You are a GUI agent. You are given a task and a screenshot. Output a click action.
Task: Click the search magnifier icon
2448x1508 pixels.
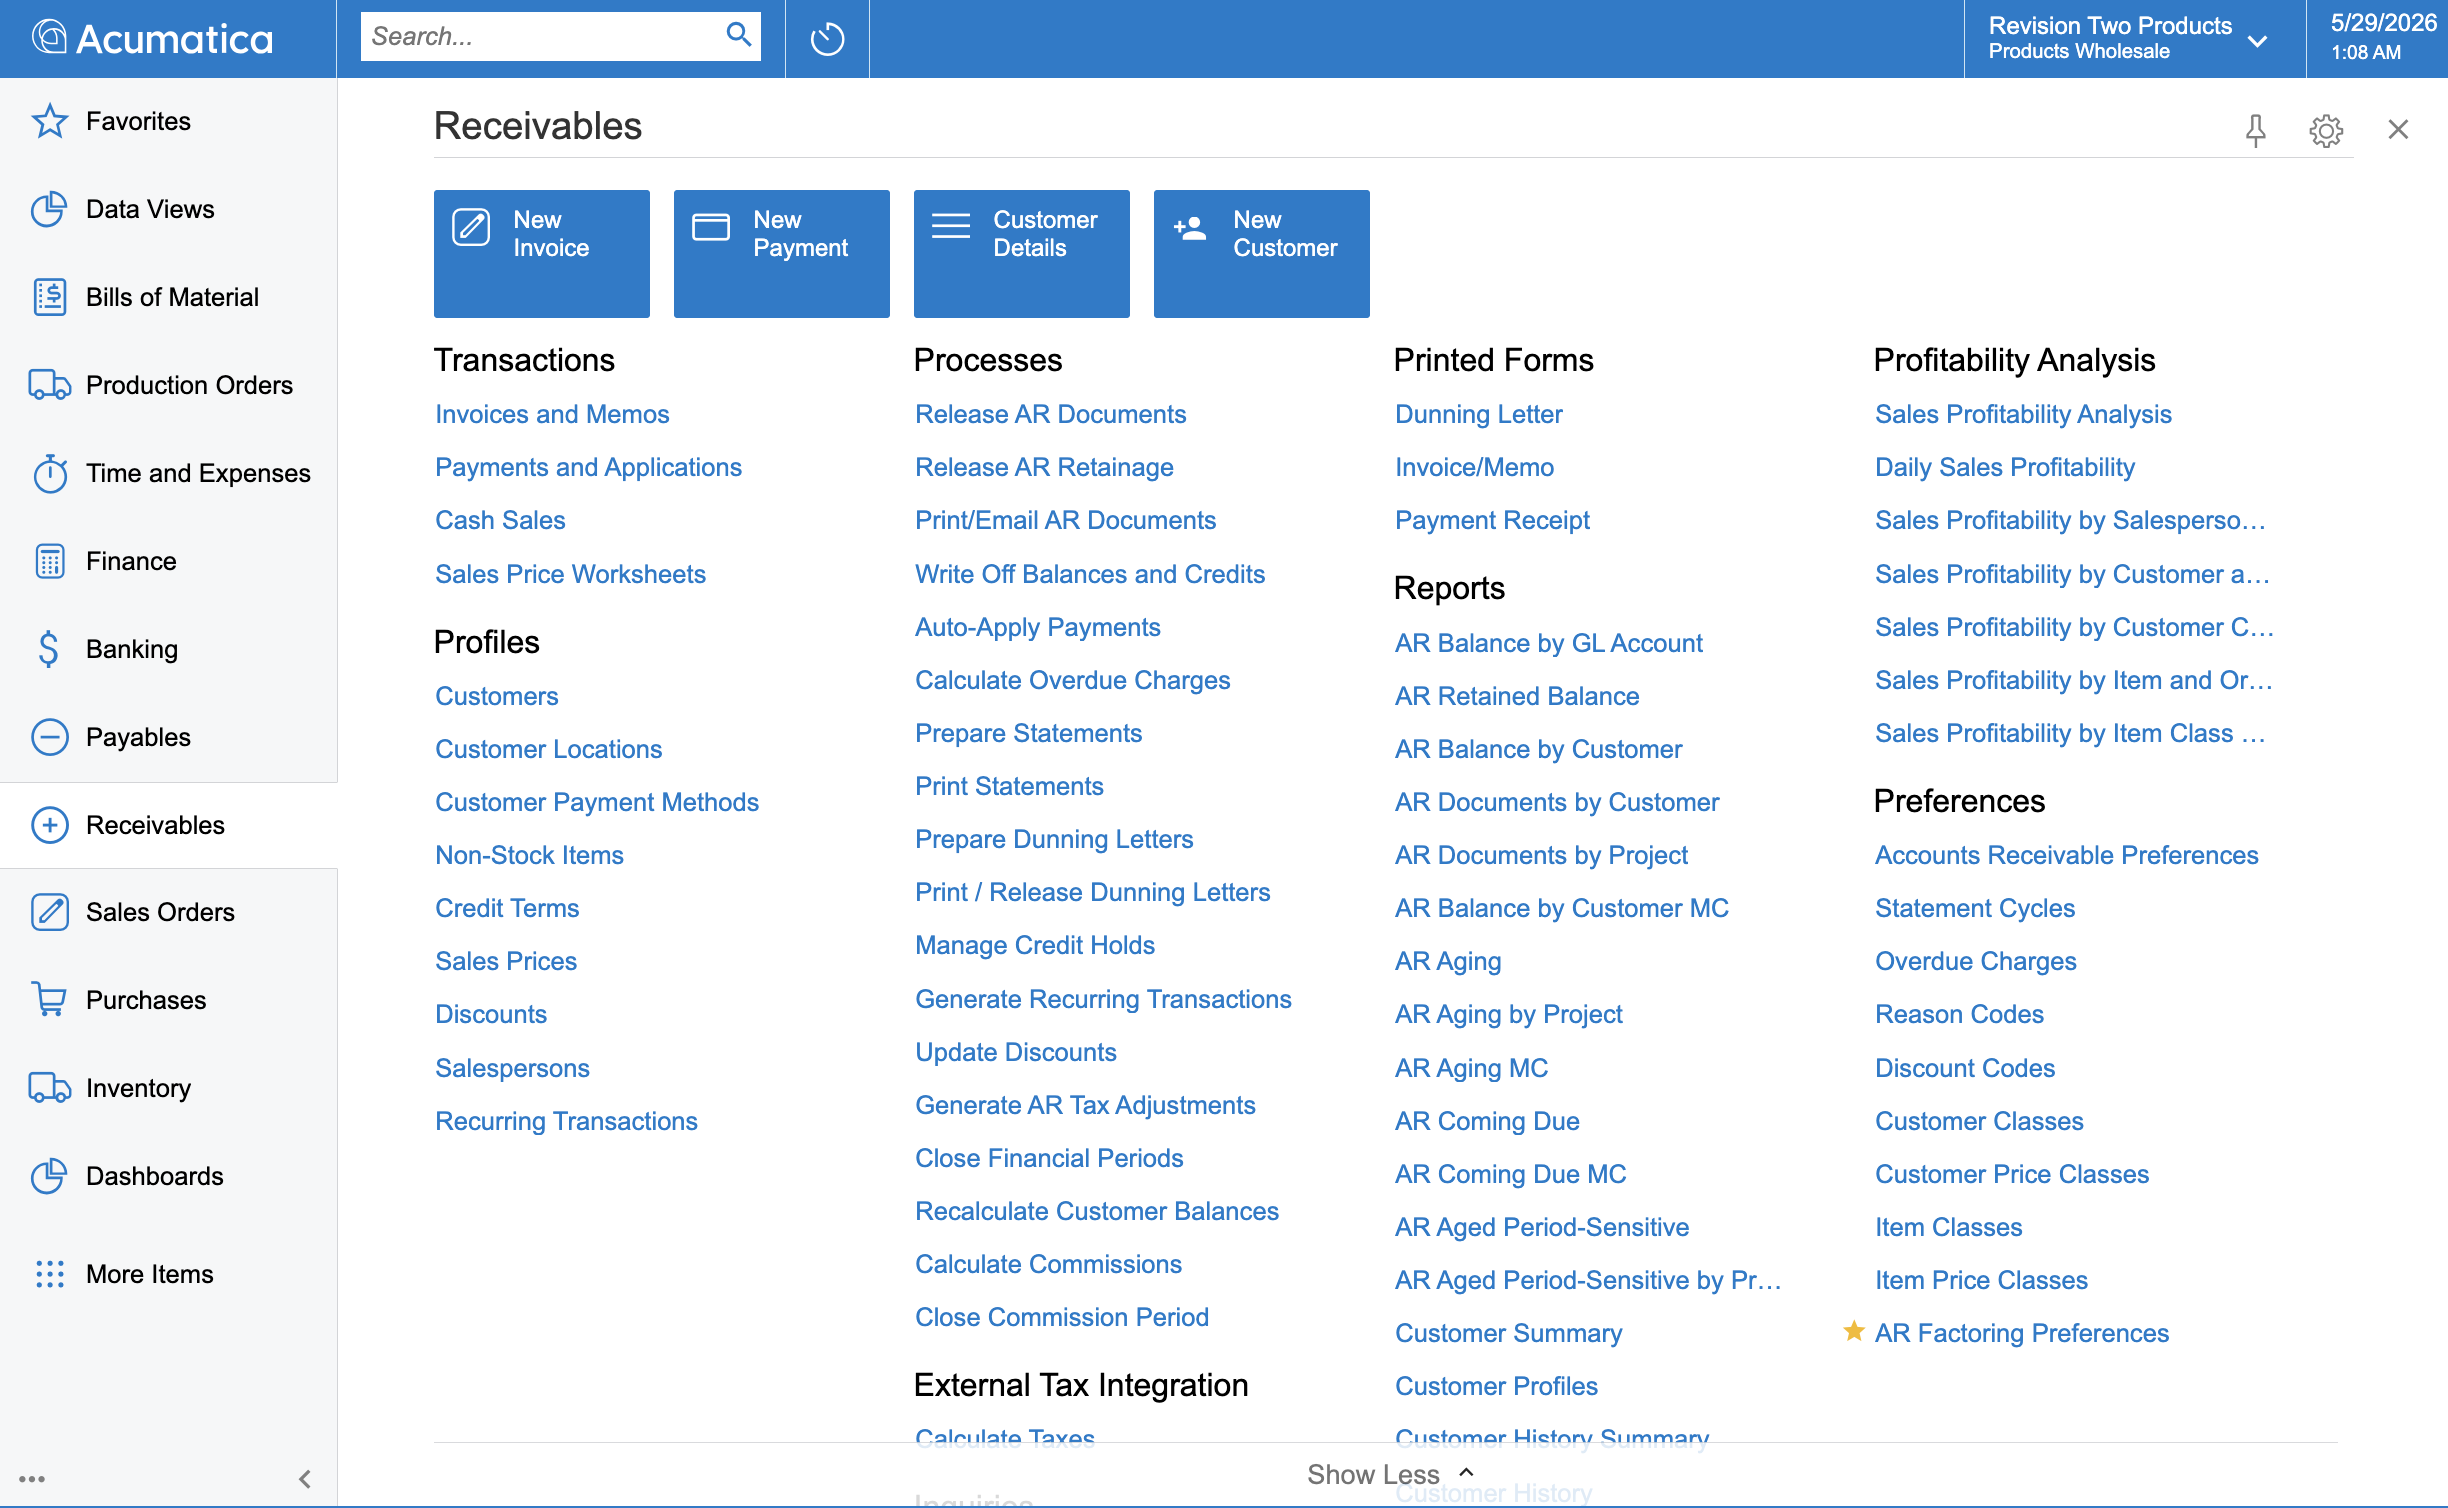[738, 35]
